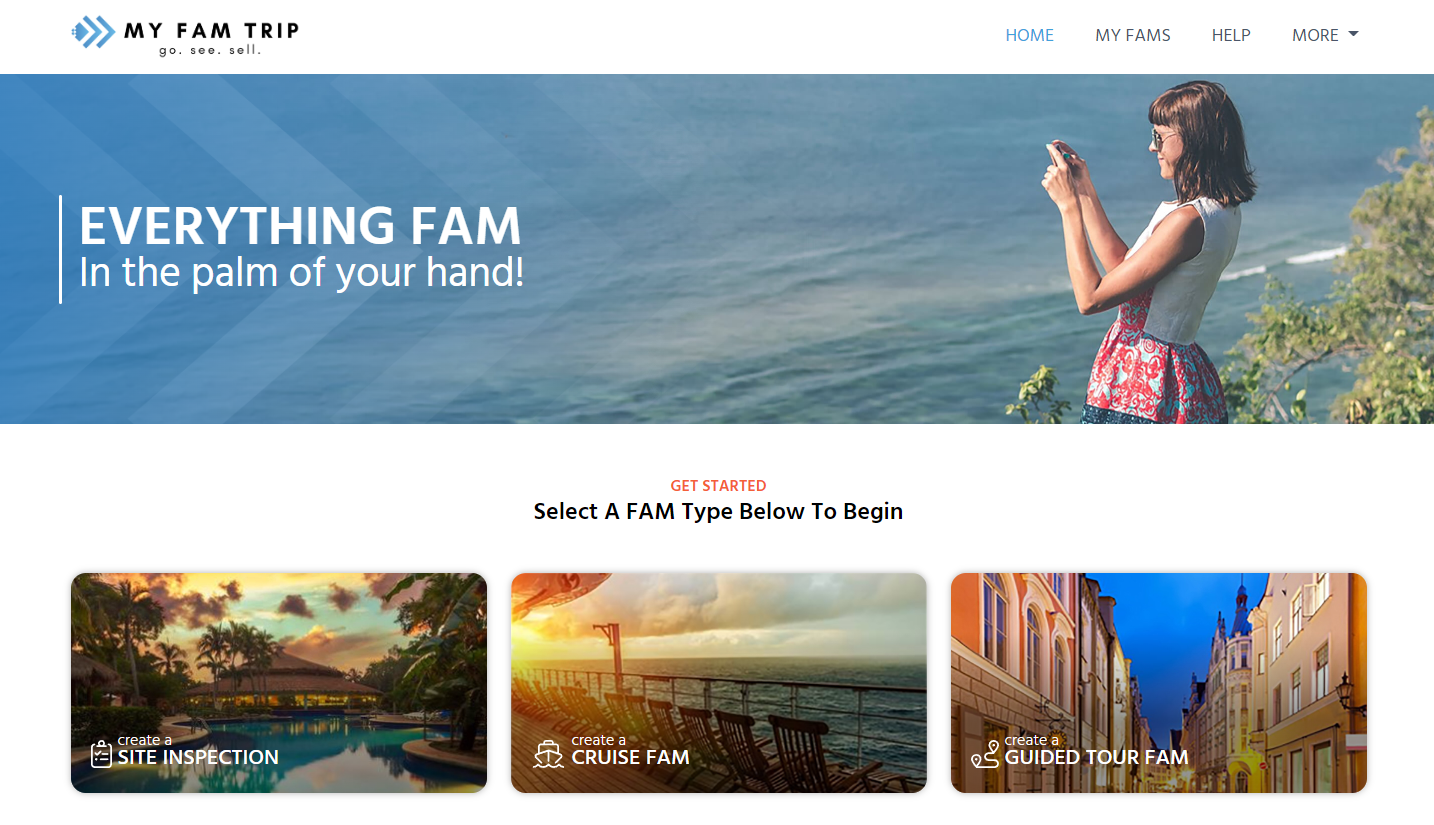Image resolution: width=1434 pixels, height=825 pixels.
Task: Choose the CRUISE FAM label text
Action: pyautogui.click(x=630, y=757)
